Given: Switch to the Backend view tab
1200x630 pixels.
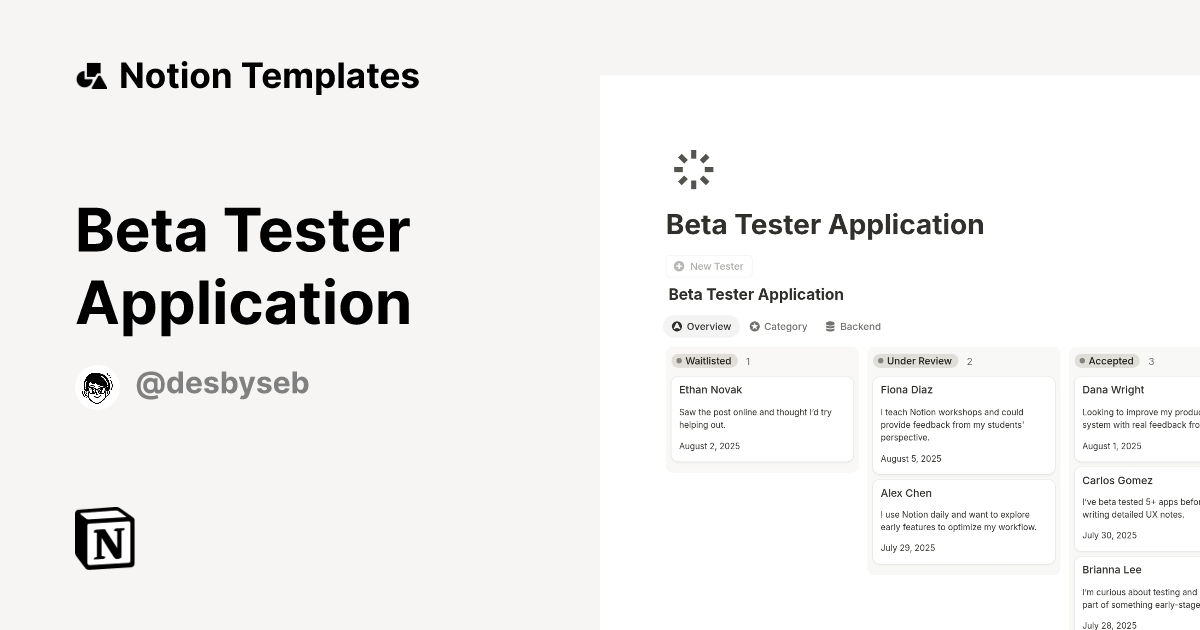Looking at the screenshot, I should 853,325.
